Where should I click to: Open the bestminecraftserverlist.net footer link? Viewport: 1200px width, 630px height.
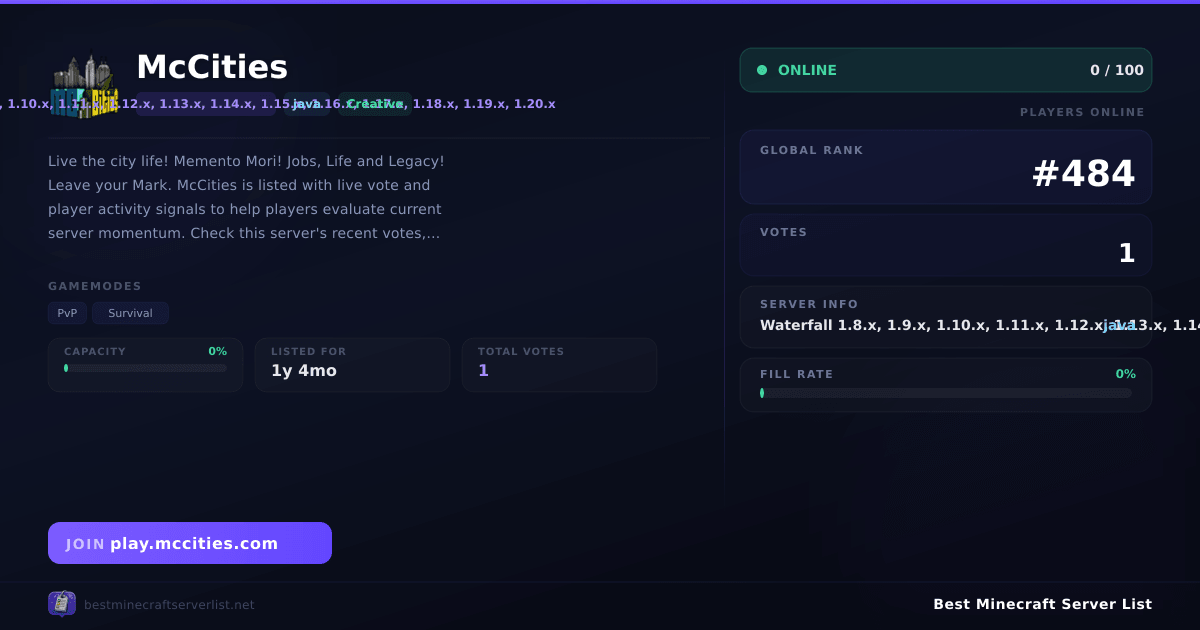(x=169, y=605)
